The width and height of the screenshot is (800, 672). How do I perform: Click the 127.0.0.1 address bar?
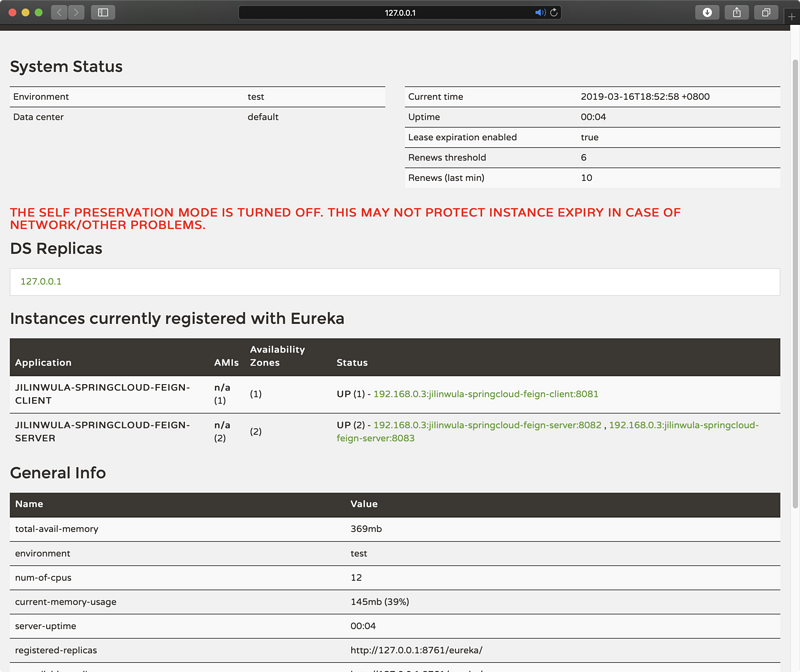(400, 12)
